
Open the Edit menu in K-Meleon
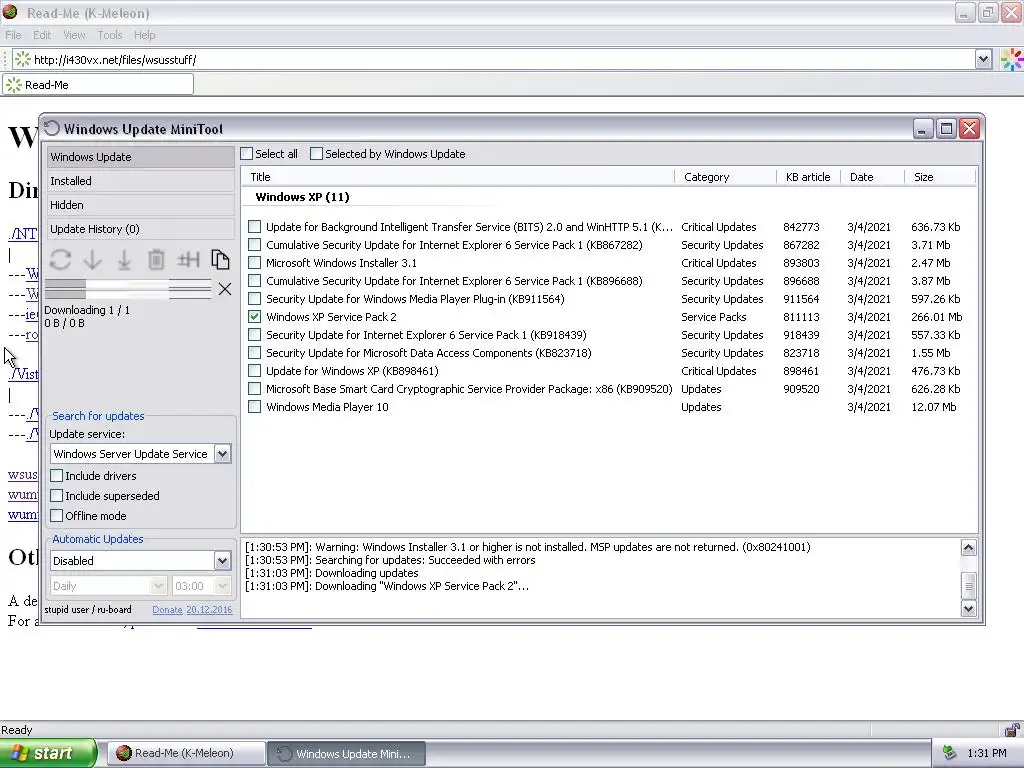pos(42,35)
